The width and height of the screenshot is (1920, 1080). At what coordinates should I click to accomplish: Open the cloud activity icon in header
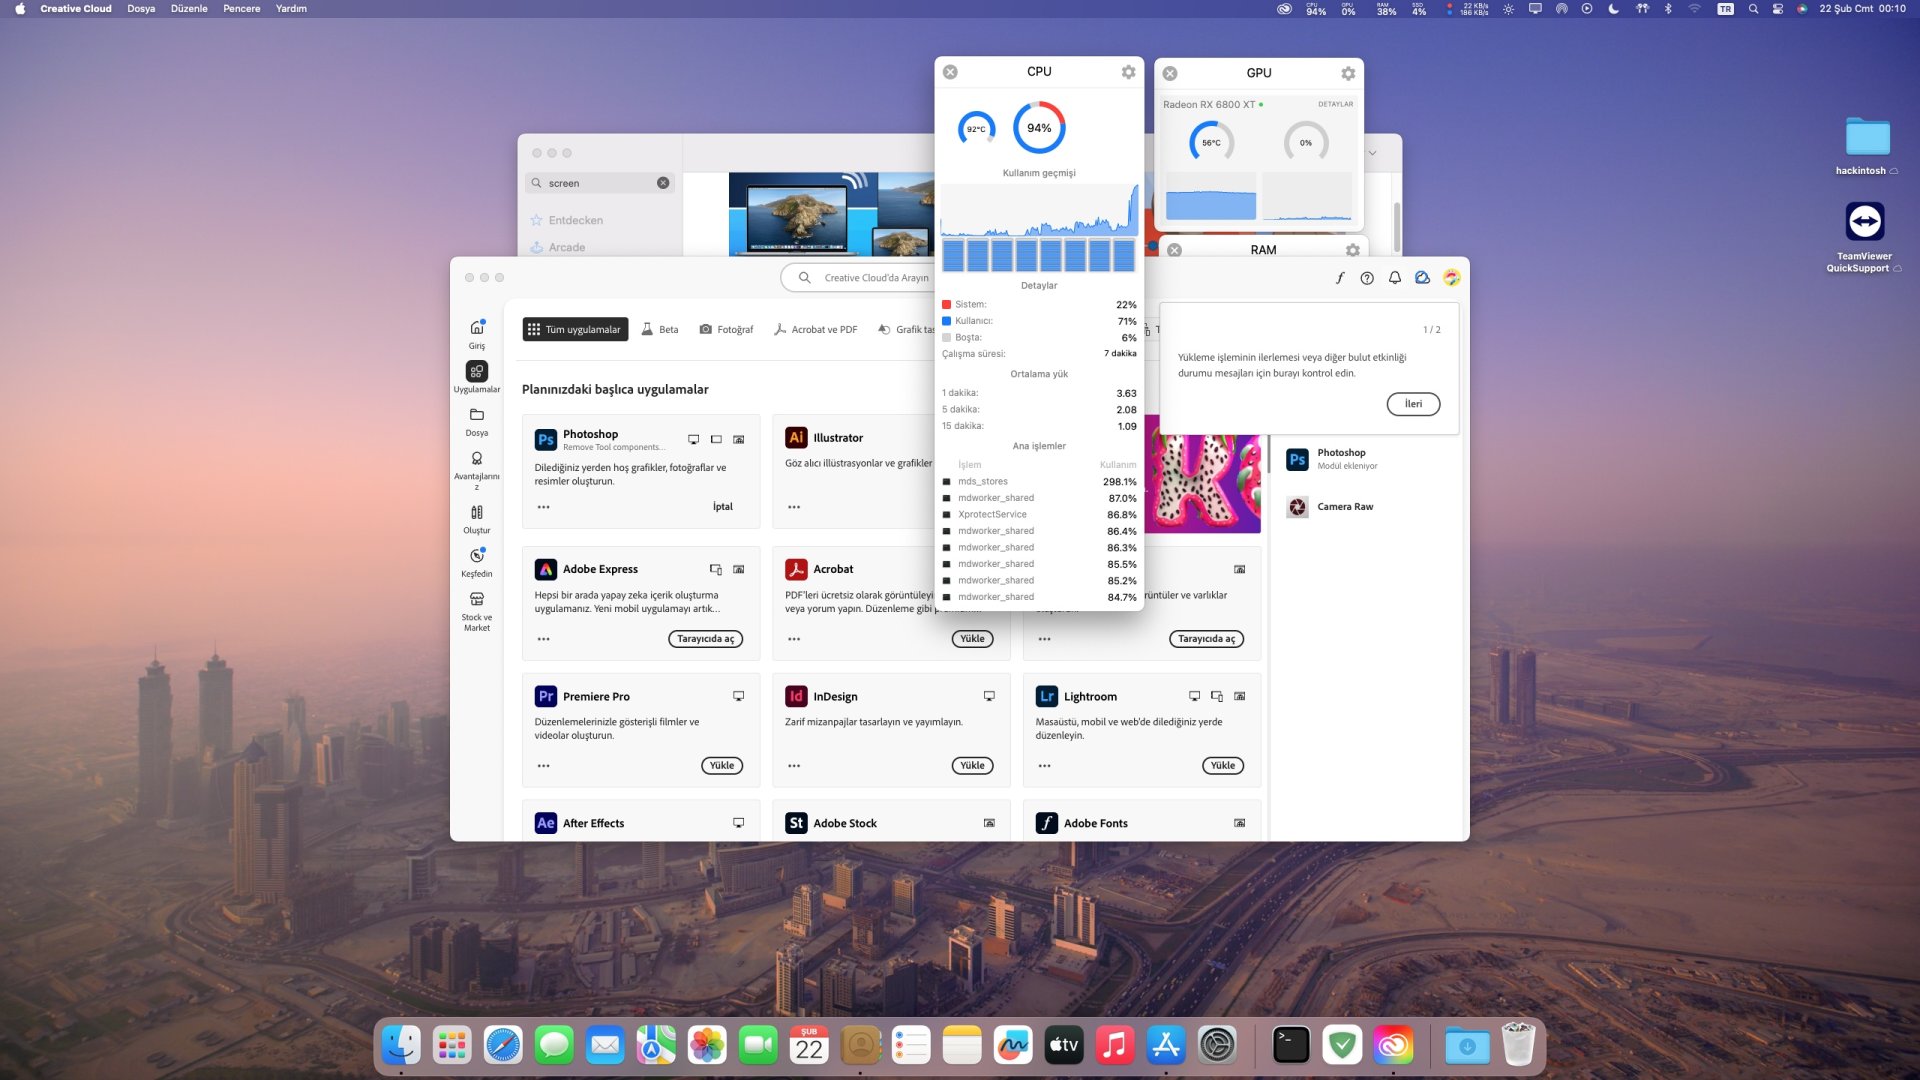1422,278
